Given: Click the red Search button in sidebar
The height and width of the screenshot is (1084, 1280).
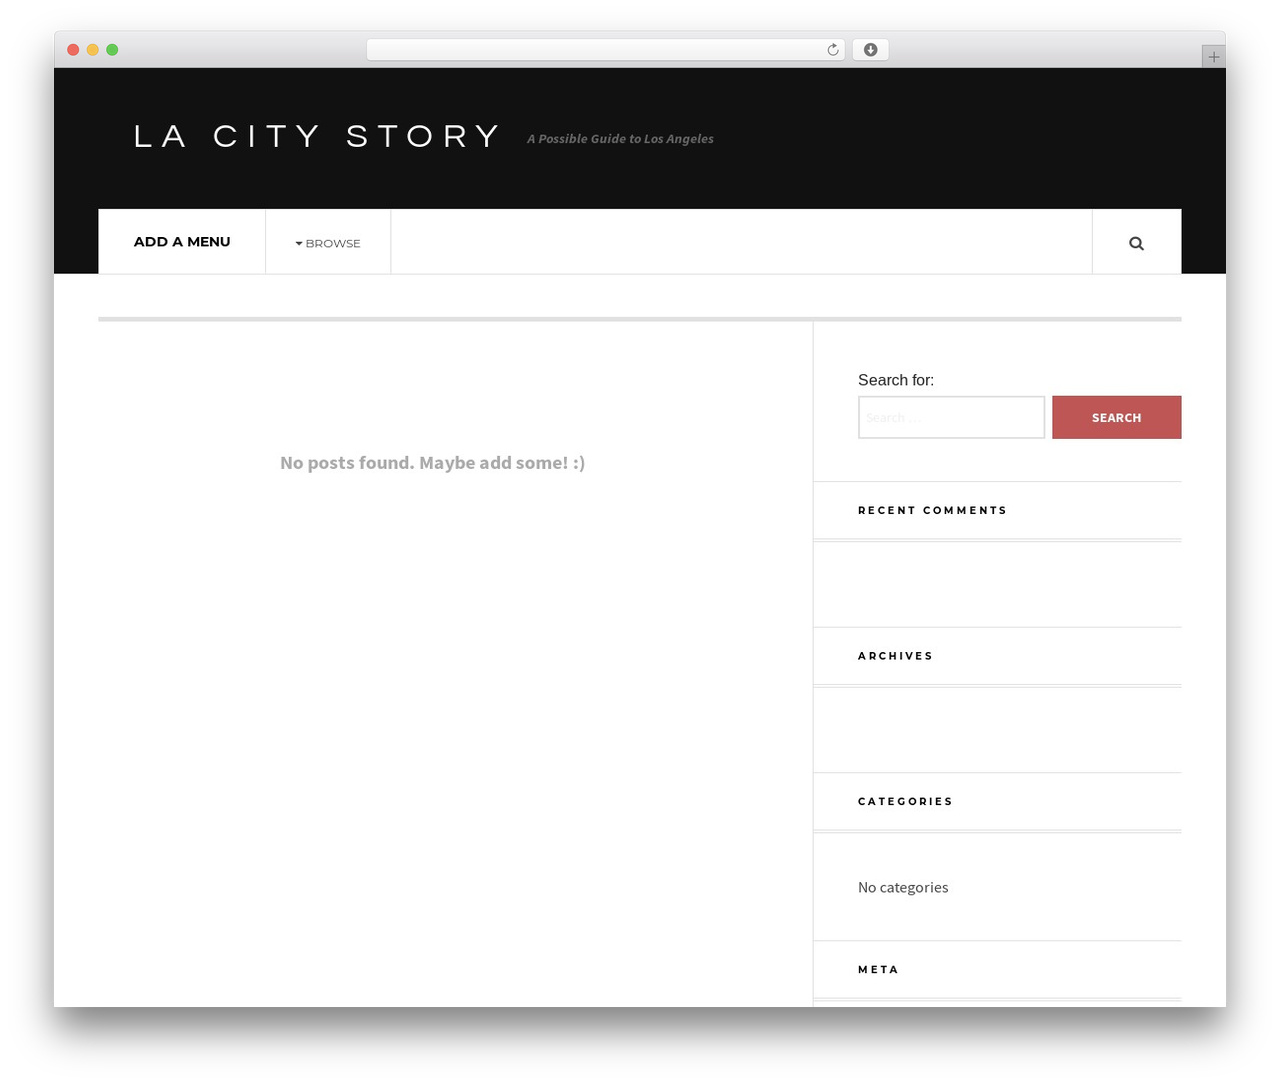Looking at the screenshot, I should click(1116, 417).
